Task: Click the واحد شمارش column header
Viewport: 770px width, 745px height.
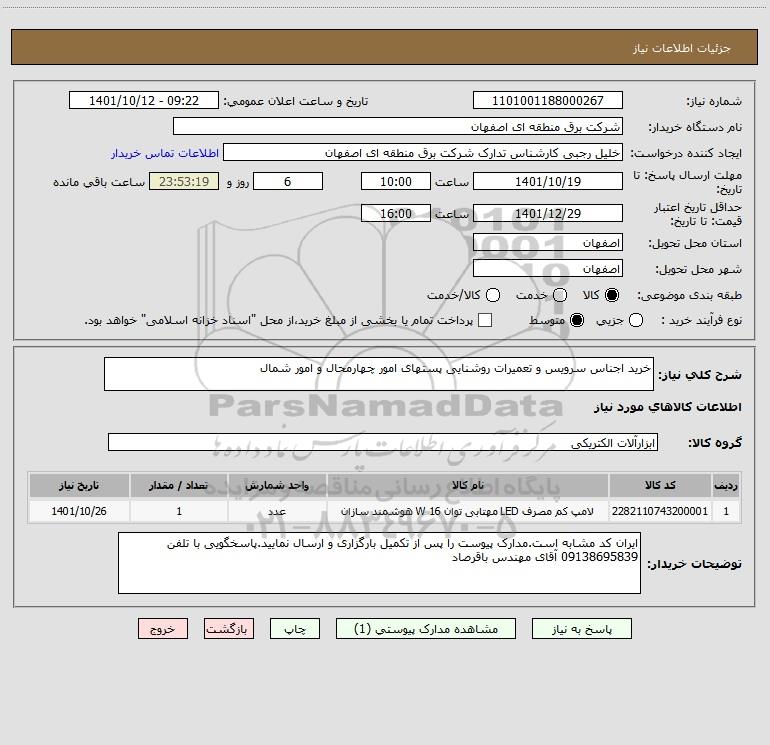Action: coord(277,486)
